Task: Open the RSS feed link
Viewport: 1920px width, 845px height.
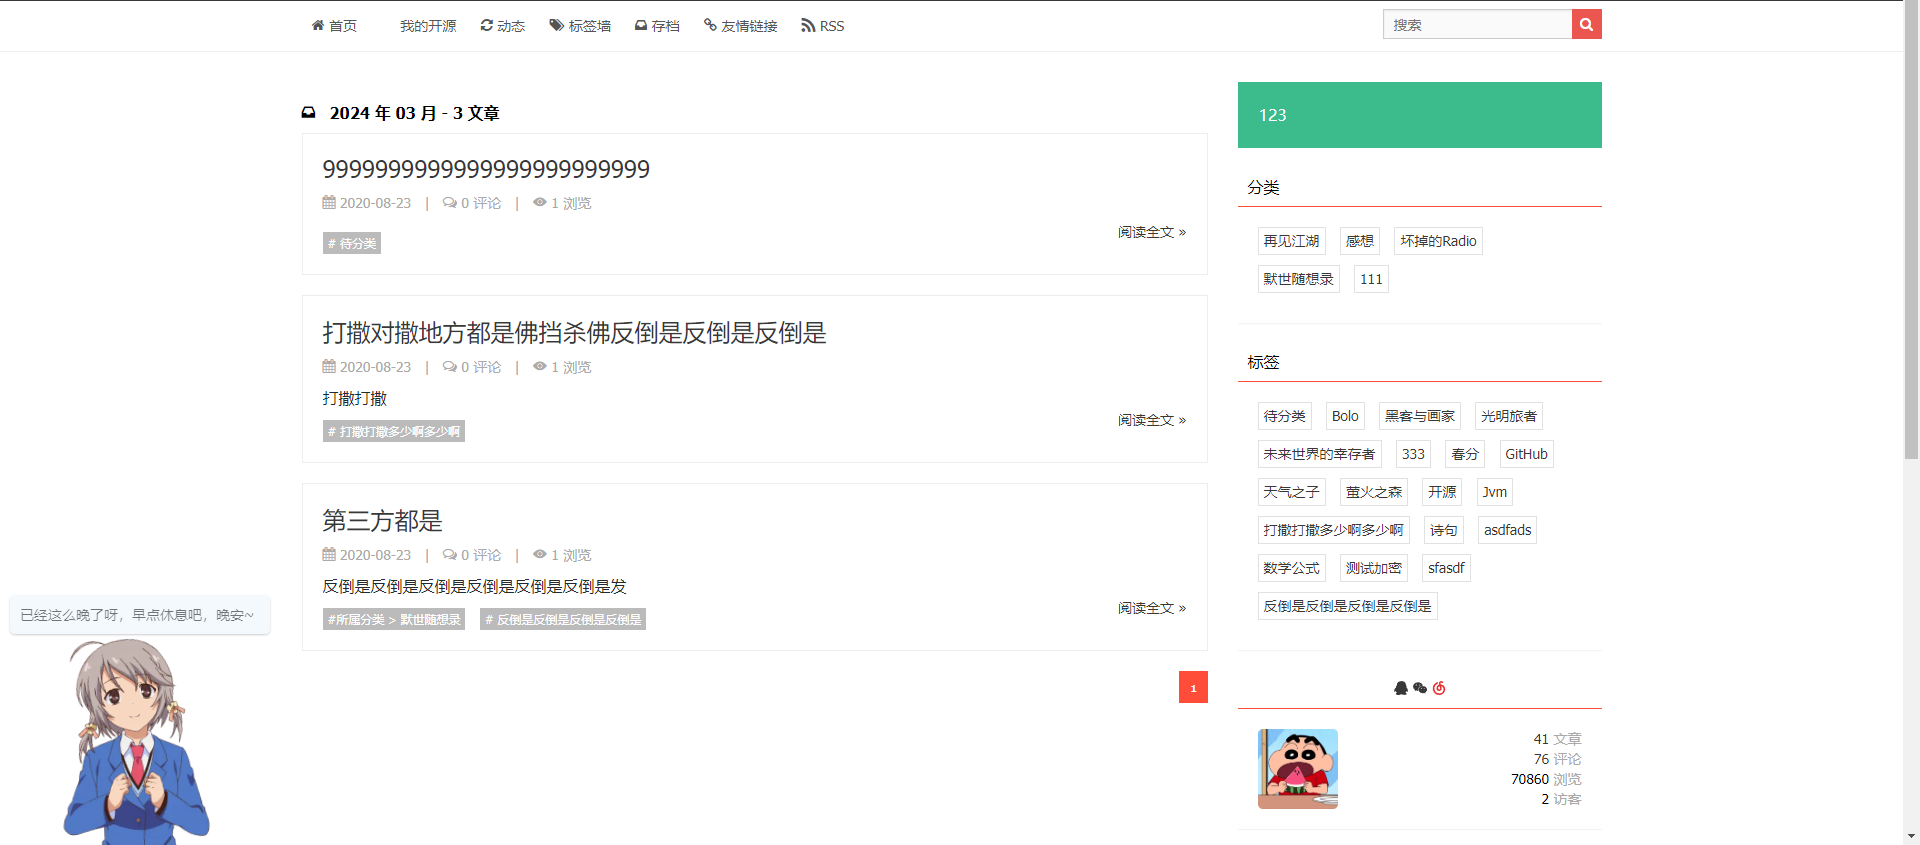Action: click(823, 26)
